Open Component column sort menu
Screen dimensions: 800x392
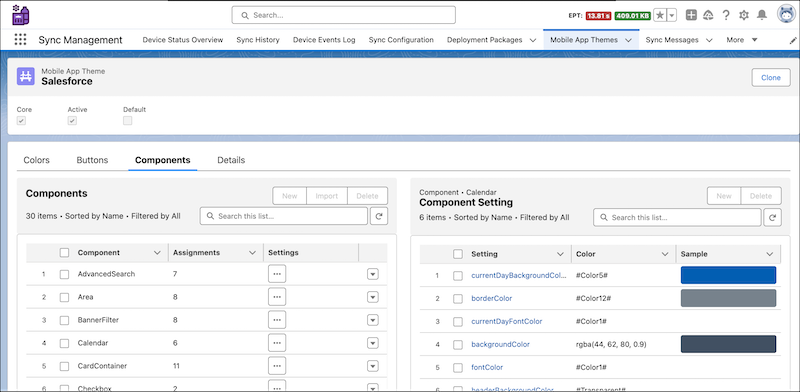coord(157,253)
